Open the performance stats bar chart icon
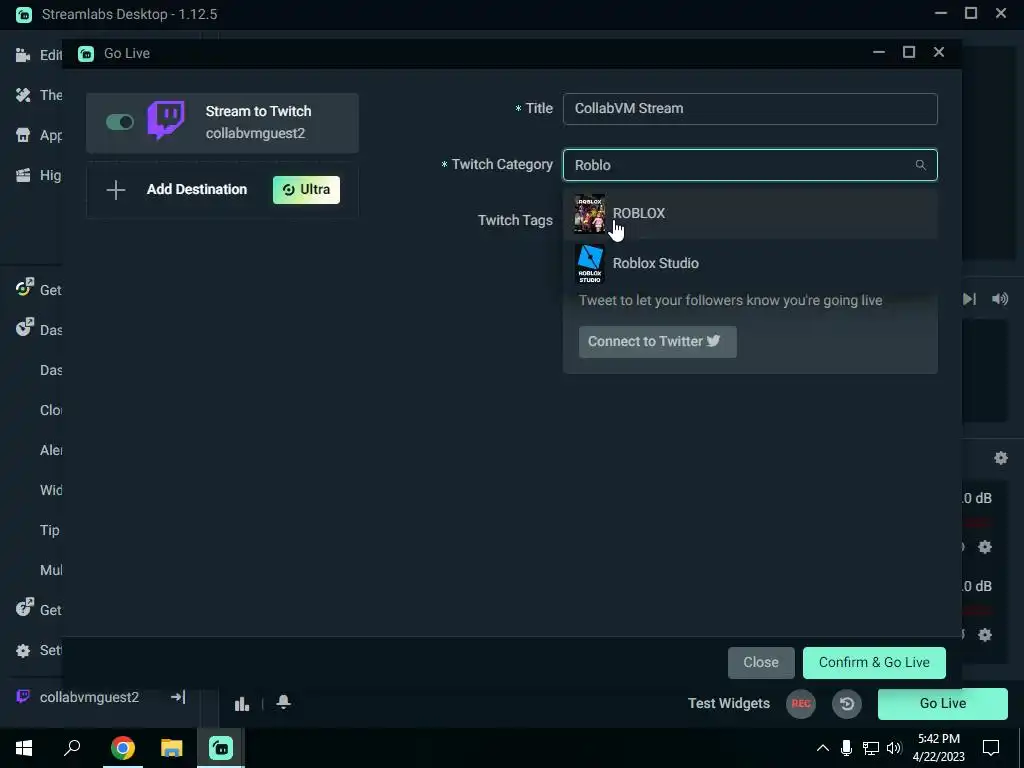Image resolution: width=1024 pixels, height=768 pixels. [x=242, y=703]
